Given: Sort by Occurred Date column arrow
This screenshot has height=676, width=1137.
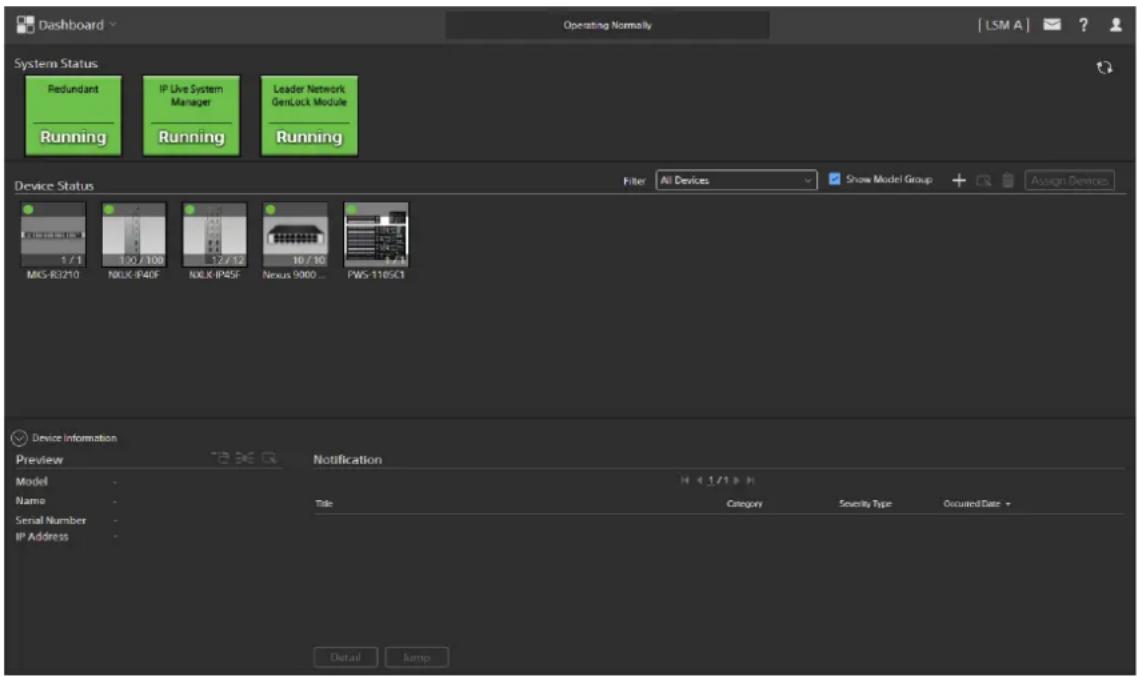Looking at the screenshot, I should tap(1008, 504).
